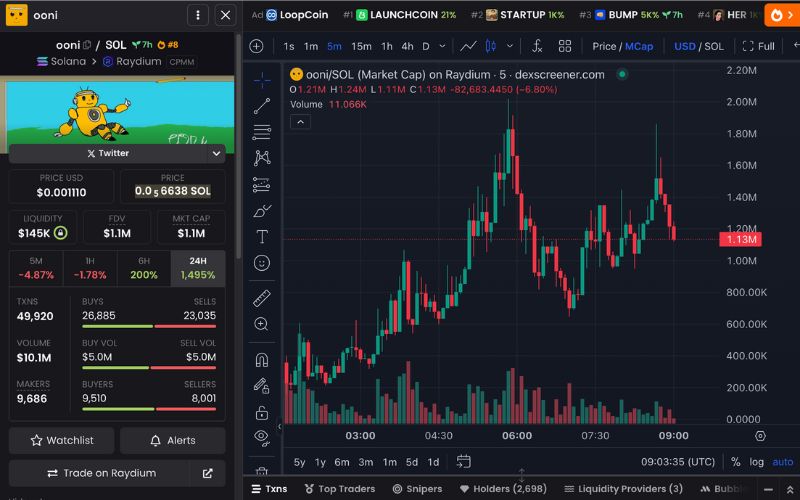Set chart range to 6m

pos(342,462)
